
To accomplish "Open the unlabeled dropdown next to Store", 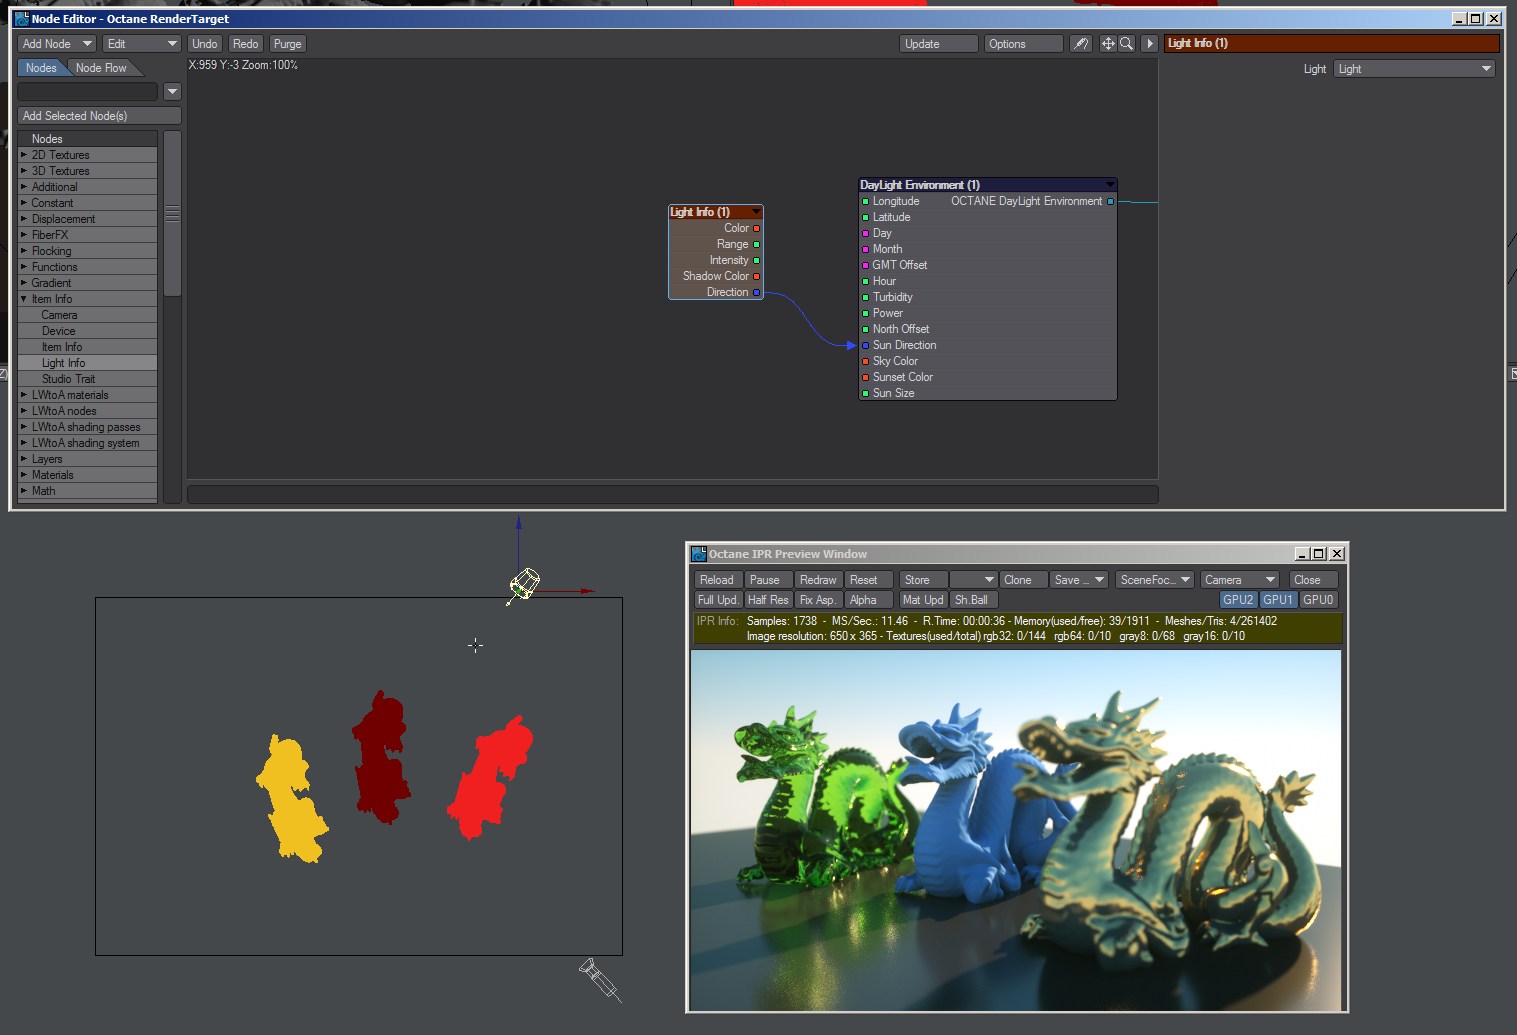I will tap(973, 580).
